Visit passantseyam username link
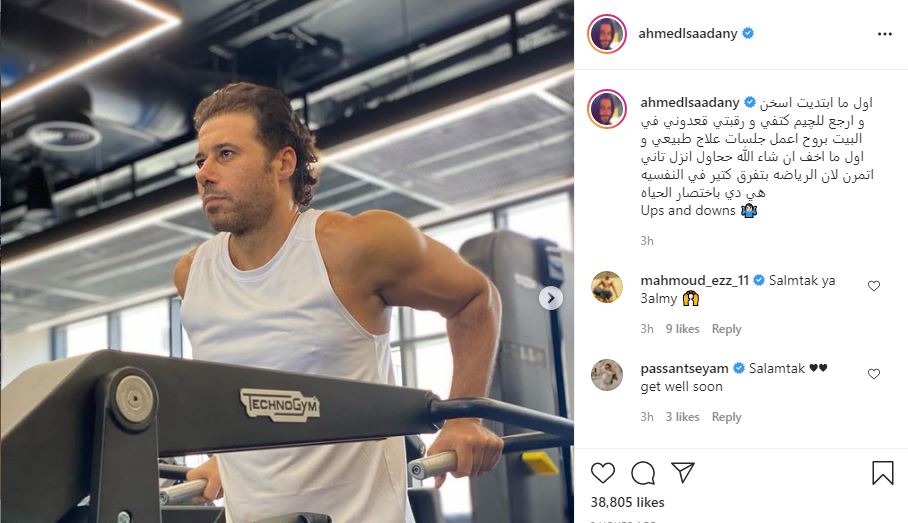This screenshot has height=523, width=908. [x=684, y=368]
